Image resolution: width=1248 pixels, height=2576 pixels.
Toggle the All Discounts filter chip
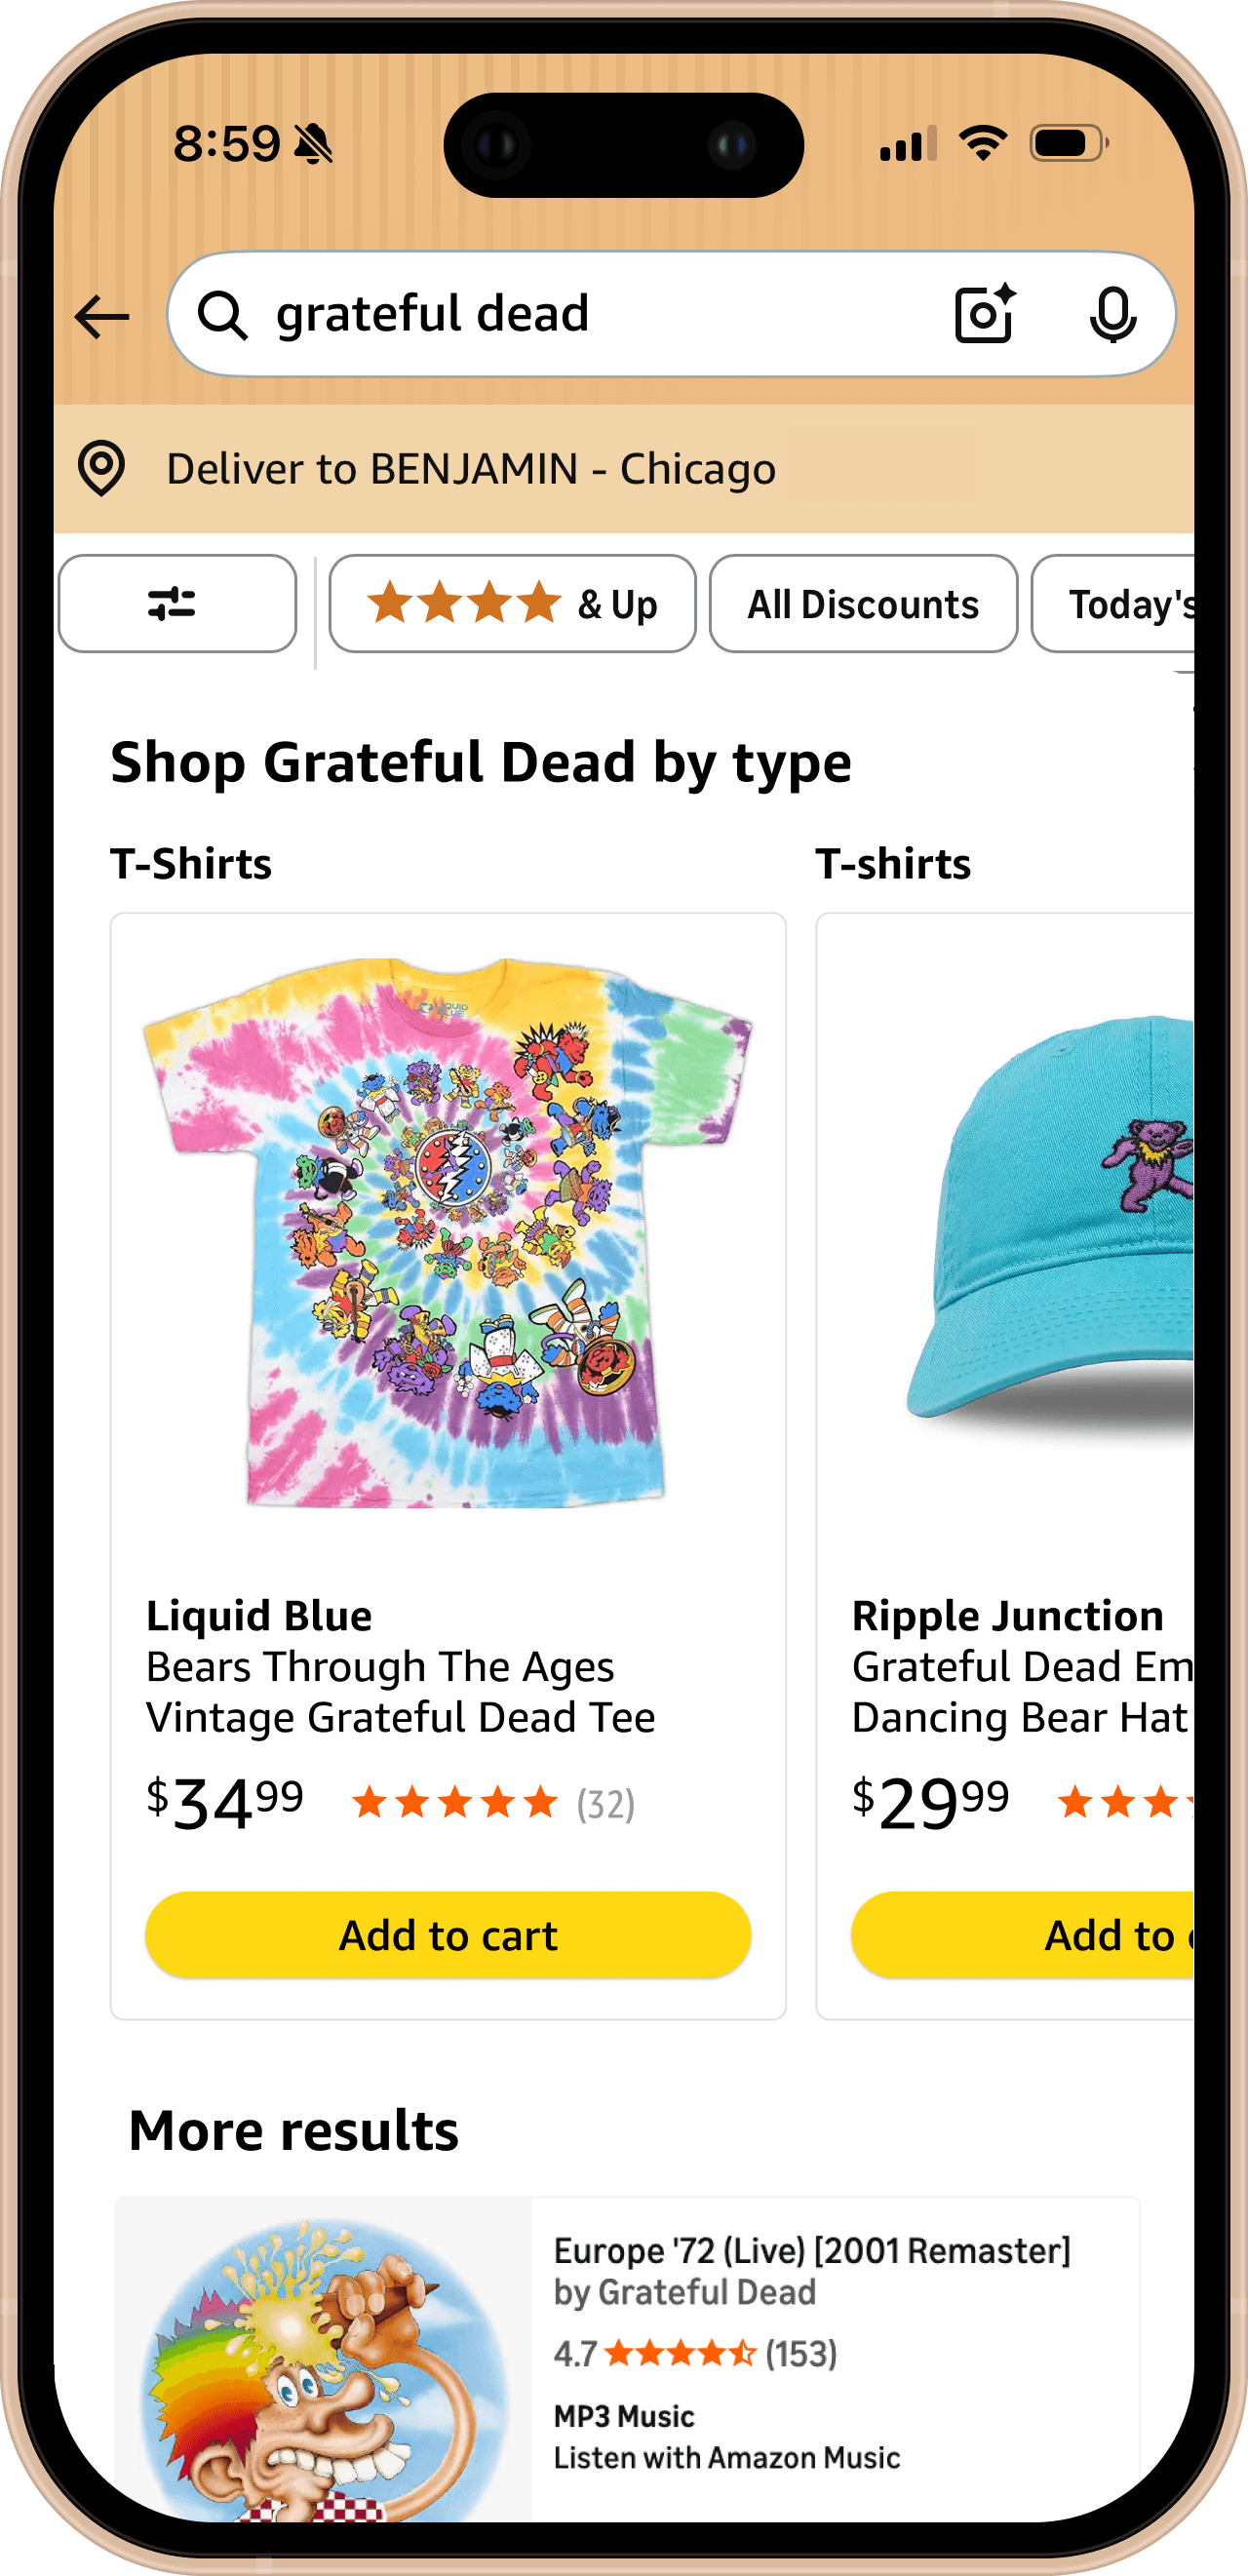863,604
